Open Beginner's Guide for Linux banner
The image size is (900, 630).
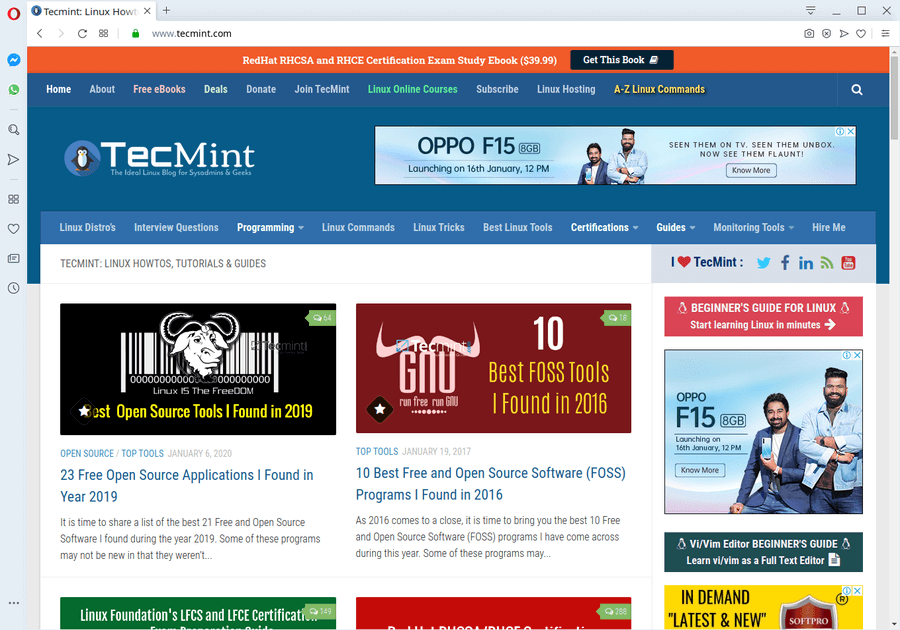[x=763, y=316]
